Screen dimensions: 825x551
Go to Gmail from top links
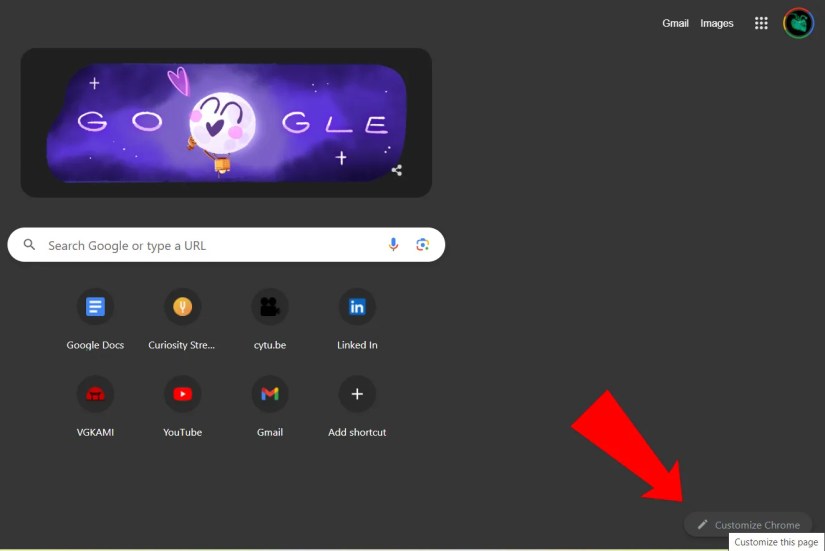click(675, 23)
